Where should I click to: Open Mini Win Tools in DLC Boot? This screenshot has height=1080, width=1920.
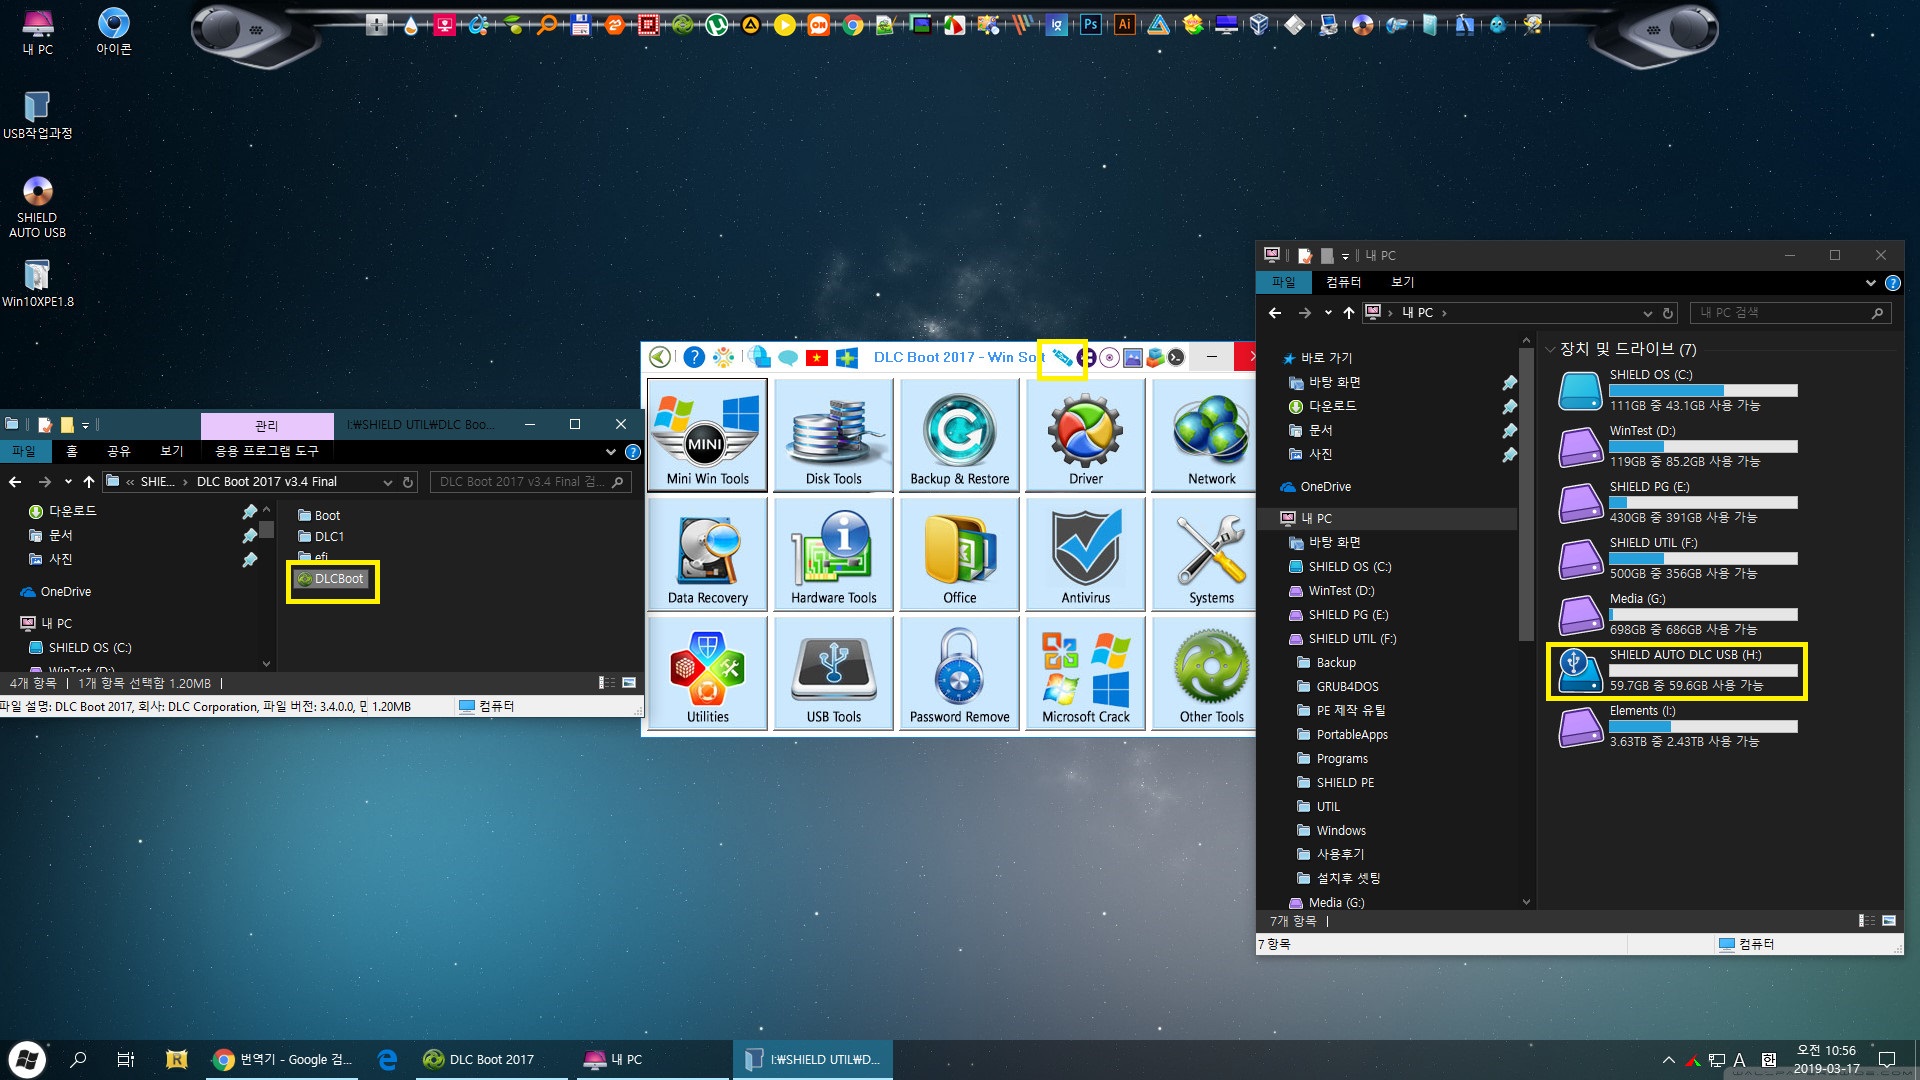click(707, 435)
